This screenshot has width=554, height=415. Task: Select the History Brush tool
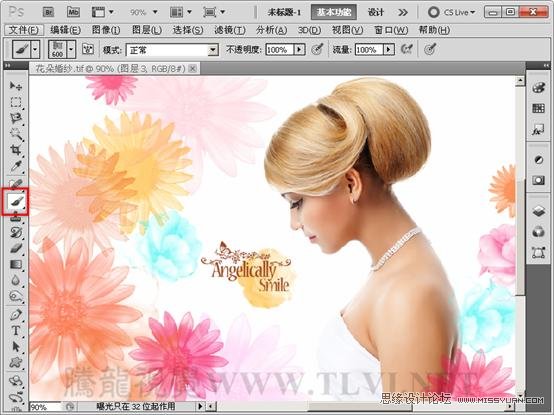point(16,232)
